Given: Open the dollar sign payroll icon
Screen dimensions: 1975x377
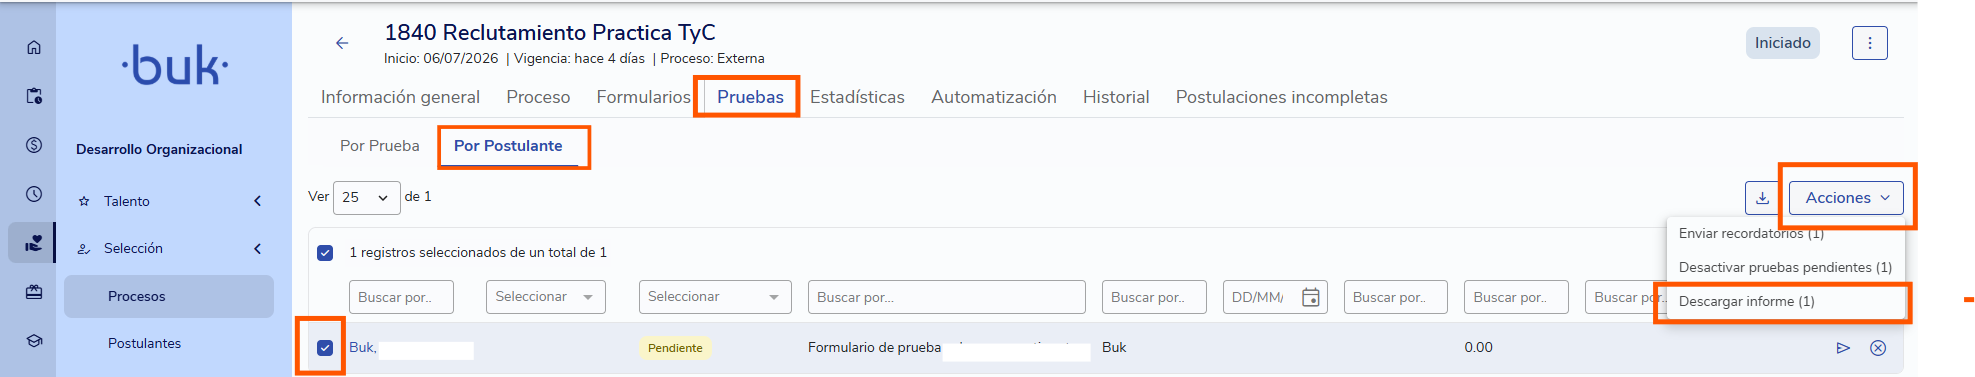Looking at the screenshot, I should pyautogui.click(x=34, y=145).
